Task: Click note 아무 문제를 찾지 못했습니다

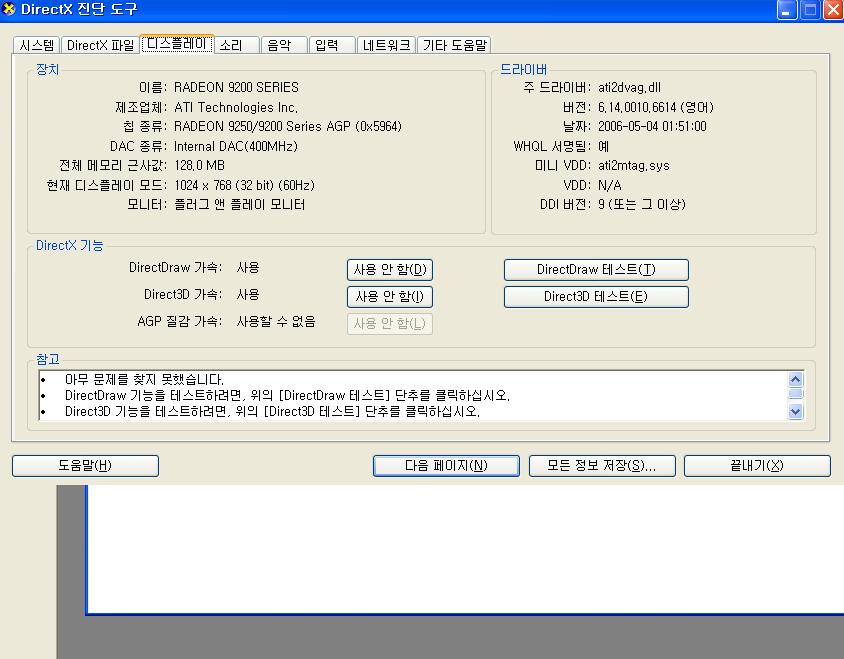Action: click(x=144, y=380)
